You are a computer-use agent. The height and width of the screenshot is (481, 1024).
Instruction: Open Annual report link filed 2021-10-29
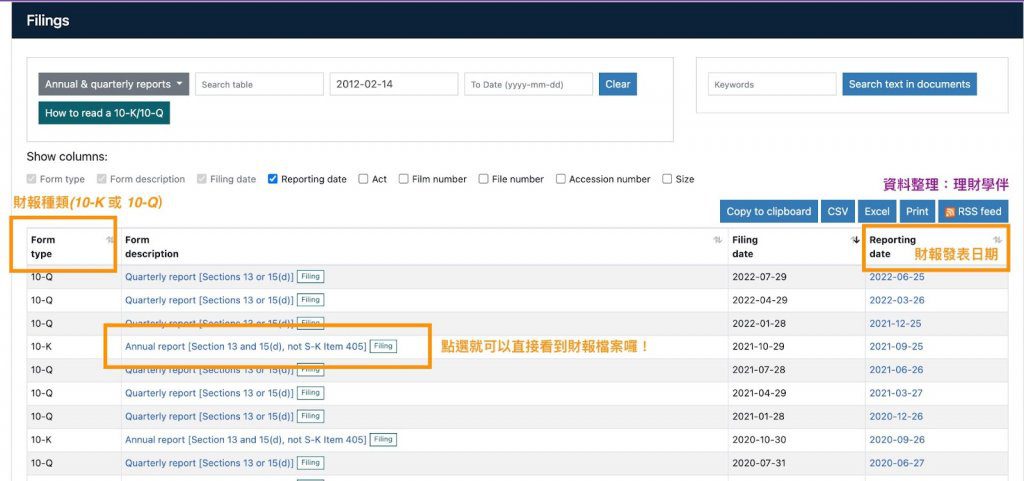coord(245,346)
